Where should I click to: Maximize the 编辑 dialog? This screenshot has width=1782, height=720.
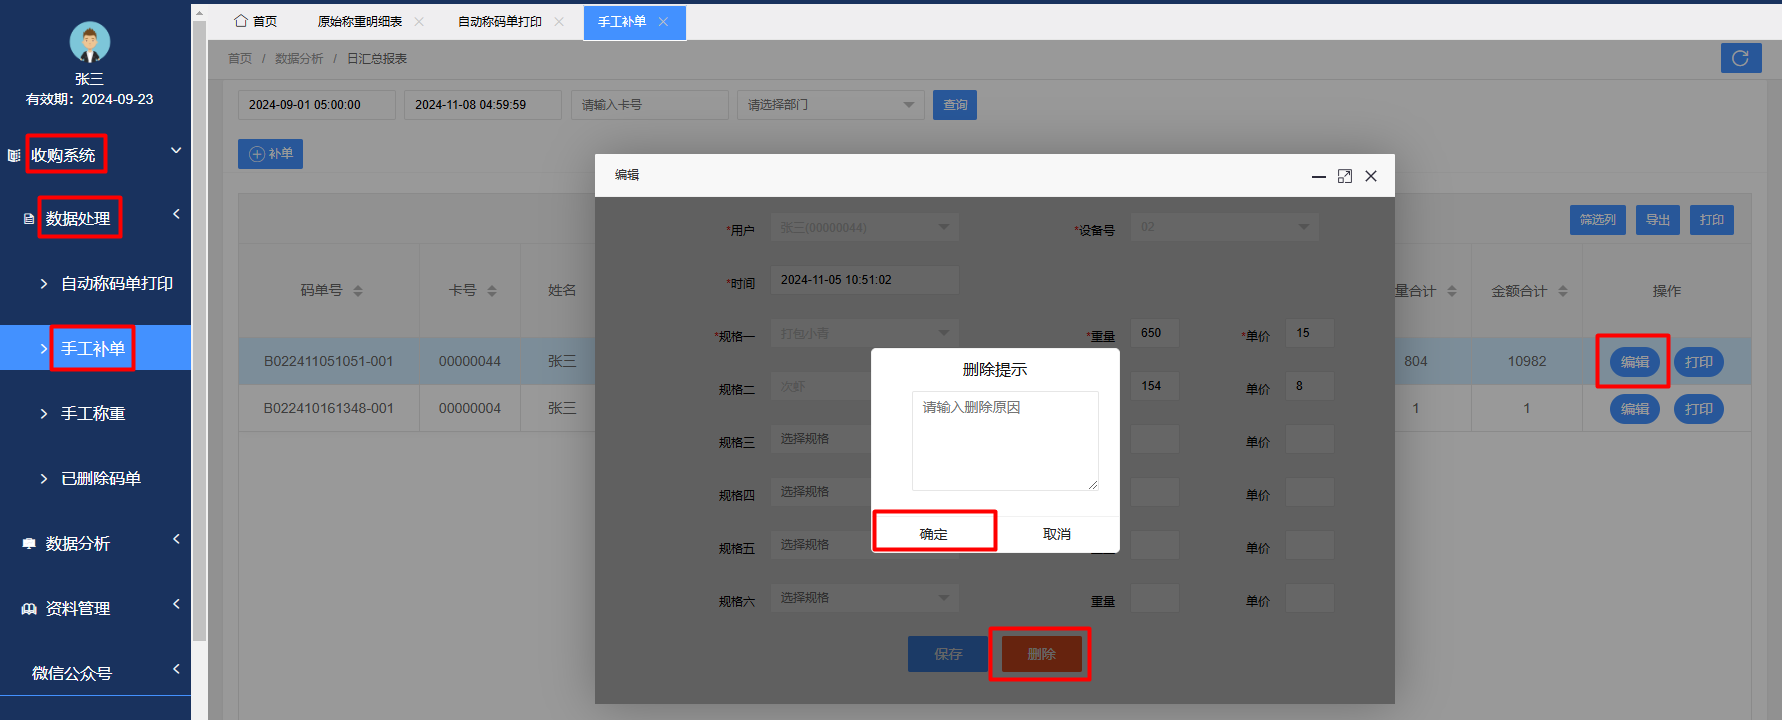(x=1345, y=176)
